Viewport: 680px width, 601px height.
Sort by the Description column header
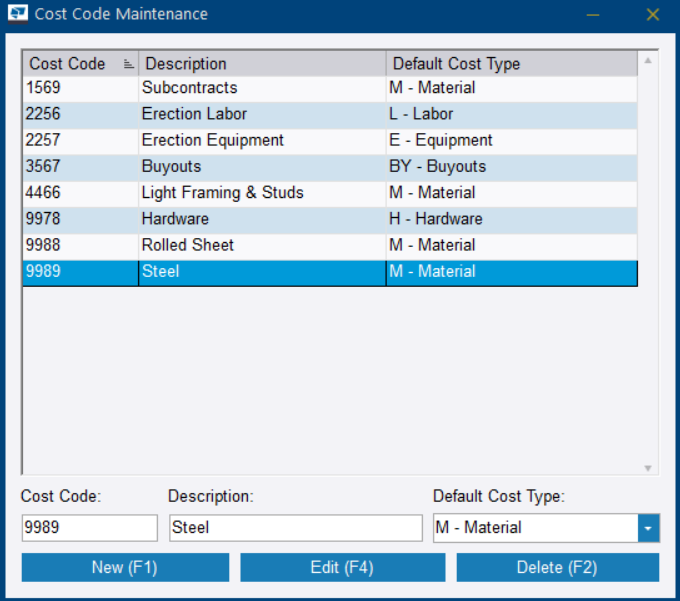[263, 64]
